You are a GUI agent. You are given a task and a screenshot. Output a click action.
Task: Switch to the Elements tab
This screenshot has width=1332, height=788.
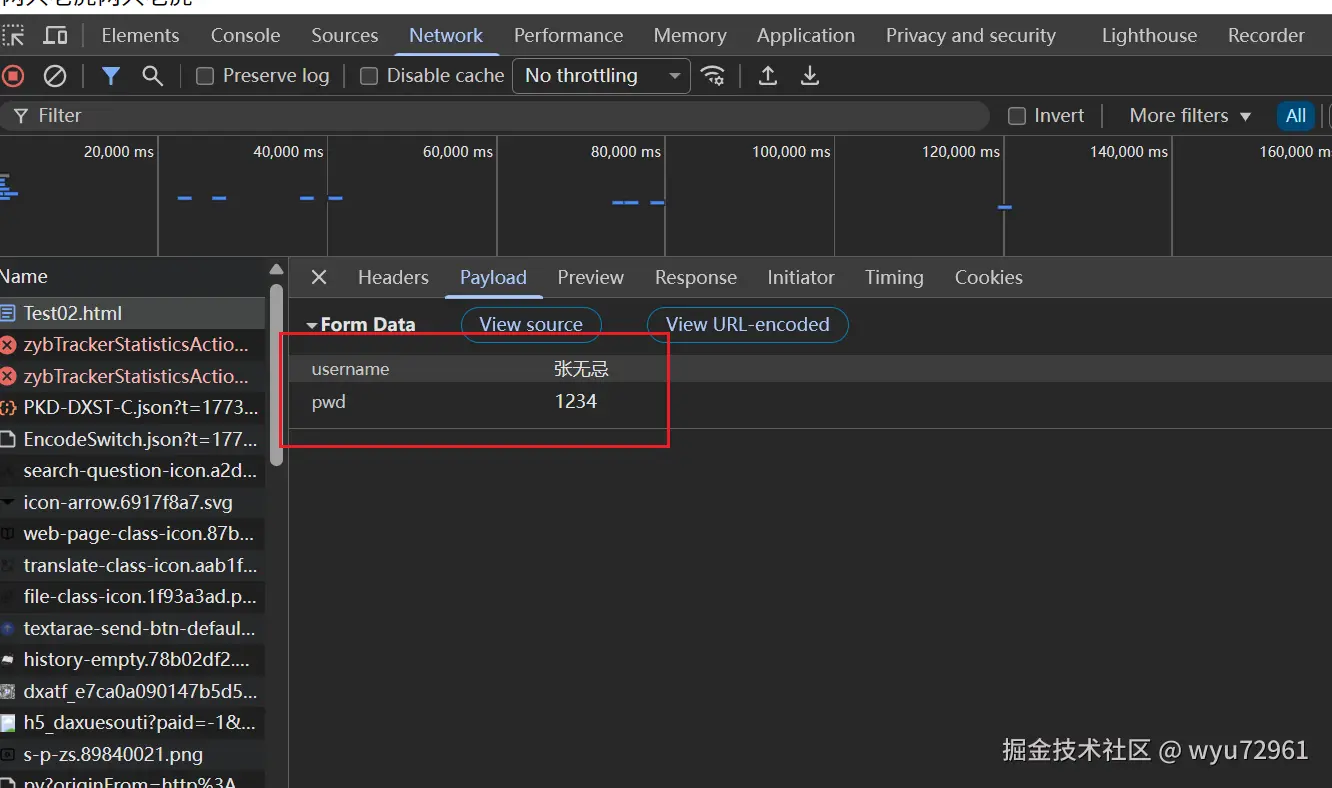tap(140, 36)
